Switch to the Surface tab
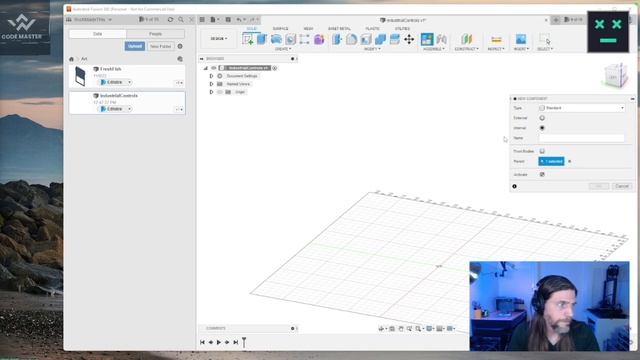640x360 pixels. (280, 29)
